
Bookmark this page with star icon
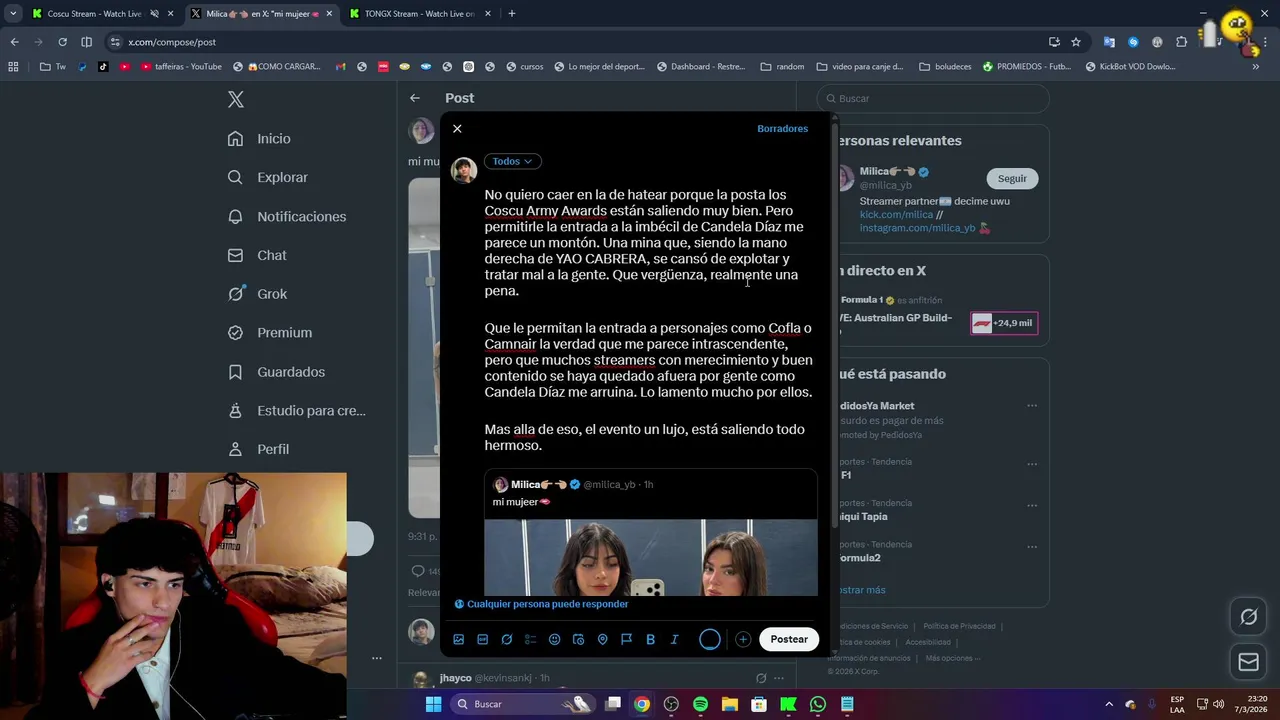pos(1076,42)
